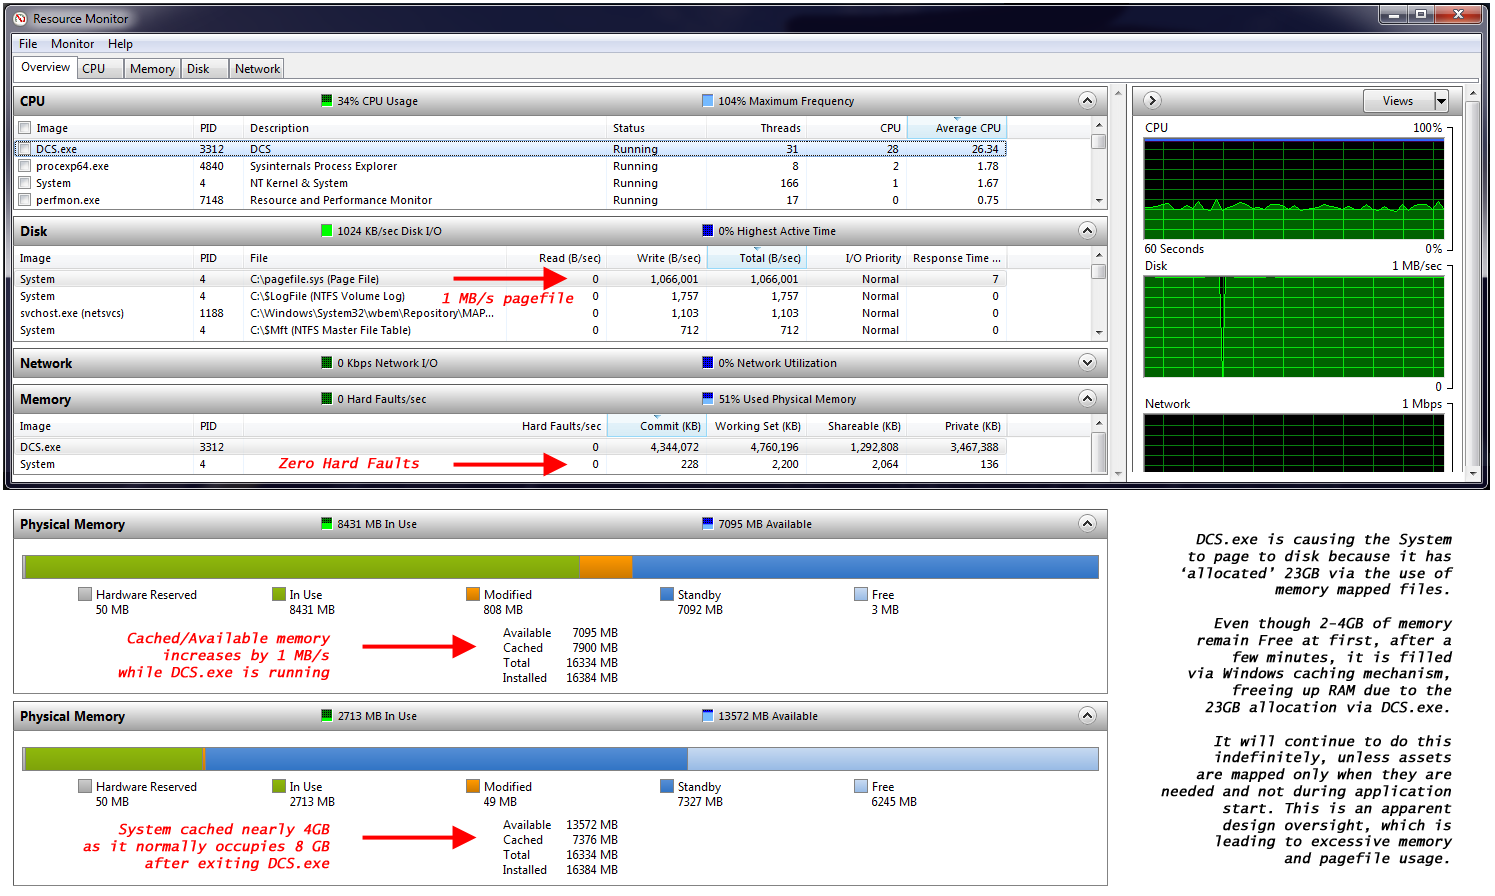The height and width of the screenshot is (896, 1495).
Task: Click the blue Network Utilization indicator icon
Action: pyautogui.click(x=708, y=363)
